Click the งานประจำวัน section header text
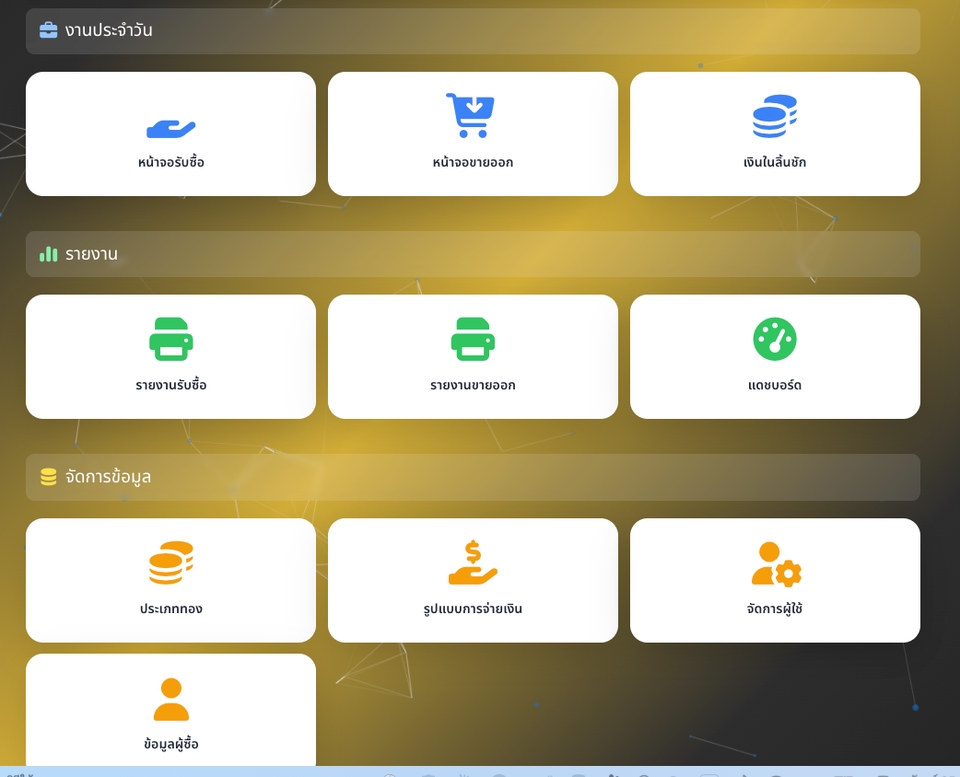This screenshot has height=777, width=960. click(109, 30)
